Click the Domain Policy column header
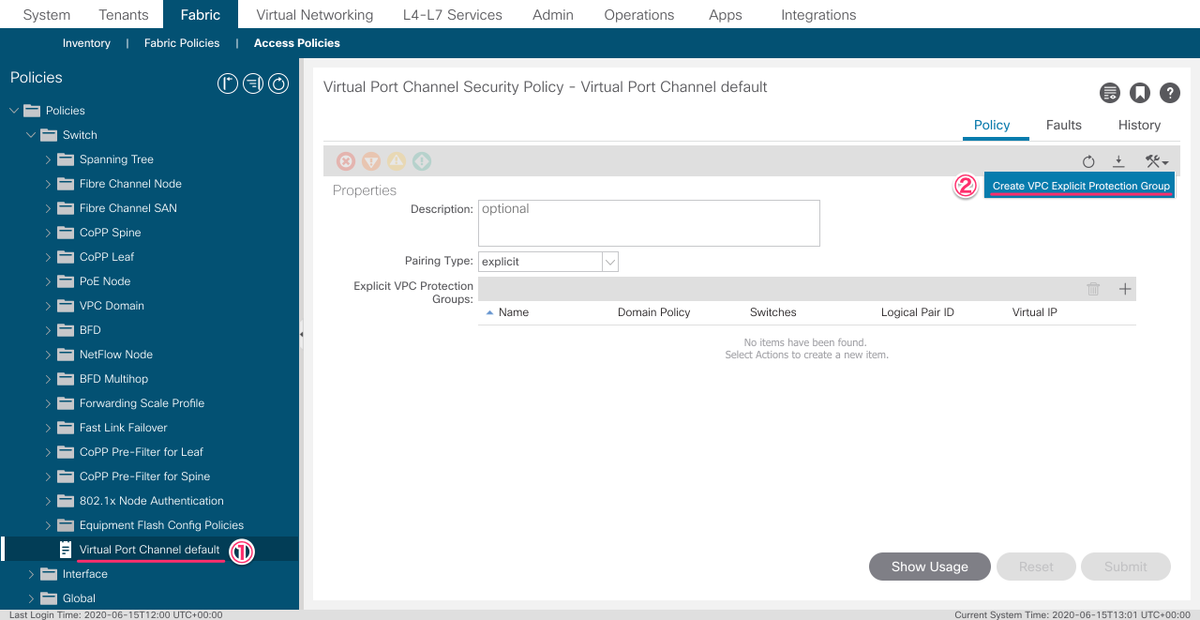 (654, 312)
